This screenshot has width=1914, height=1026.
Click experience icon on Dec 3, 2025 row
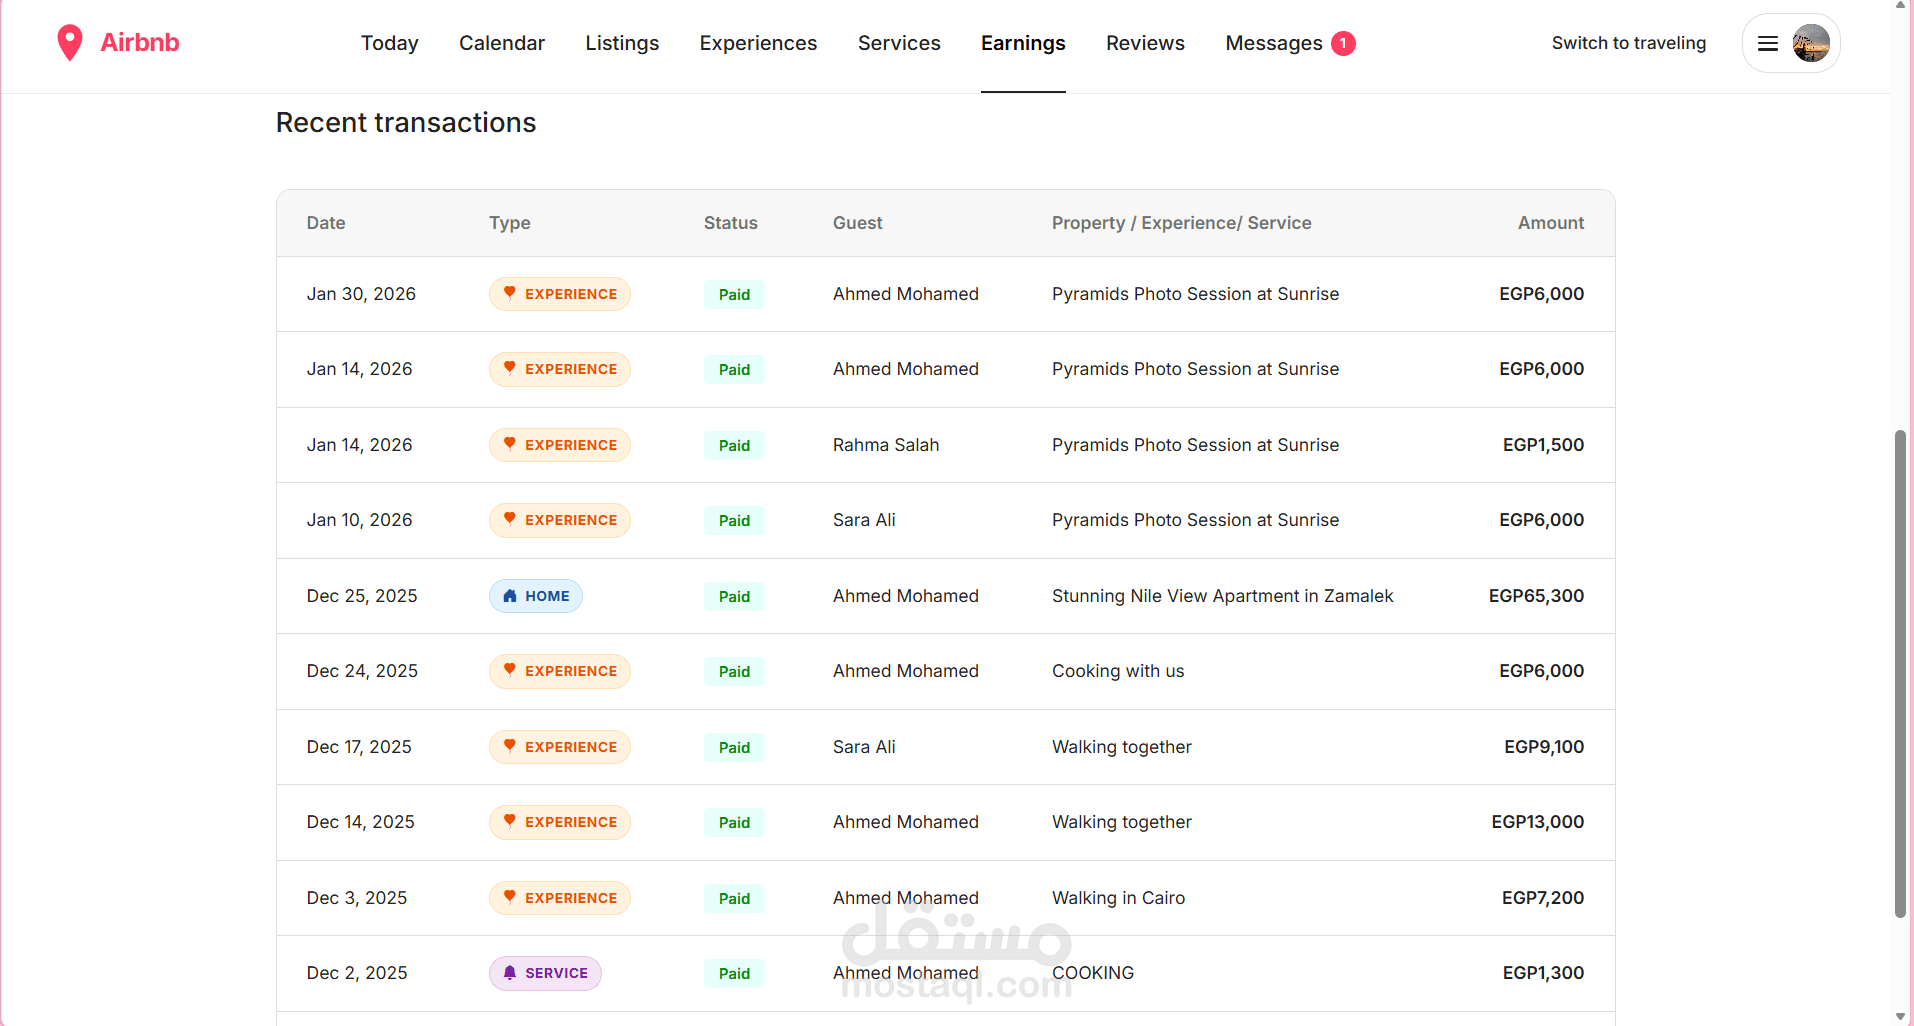(510, 897)
